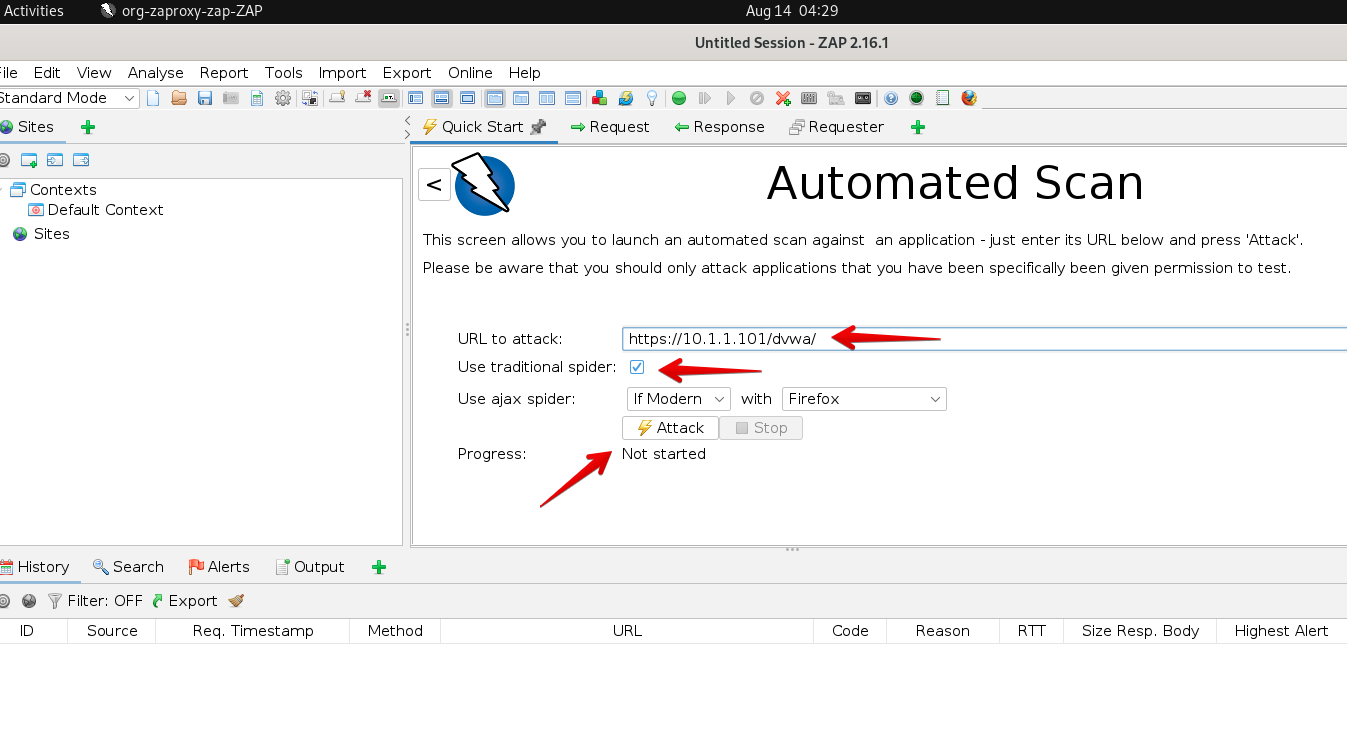
Task: Open the Analyse menu
Action: pyautogui.click(x=155, y=73)
